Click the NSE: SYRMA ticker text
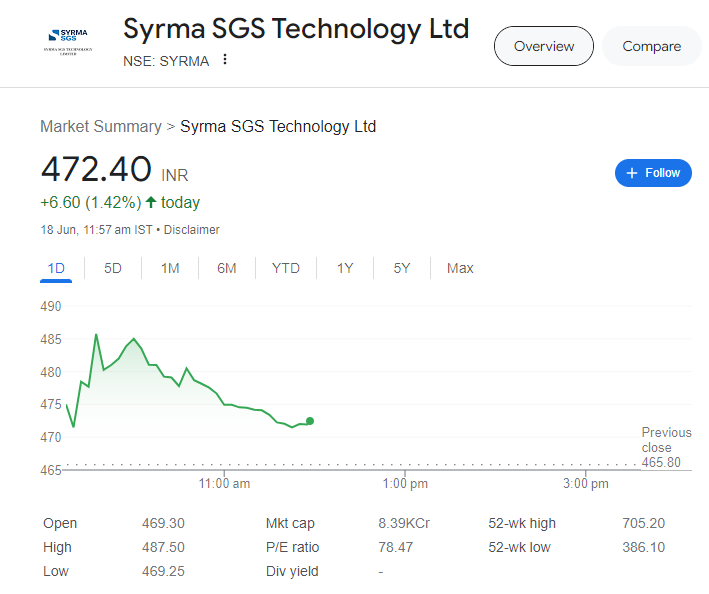This screenshot has height=594, width=709. pos(166,61)
